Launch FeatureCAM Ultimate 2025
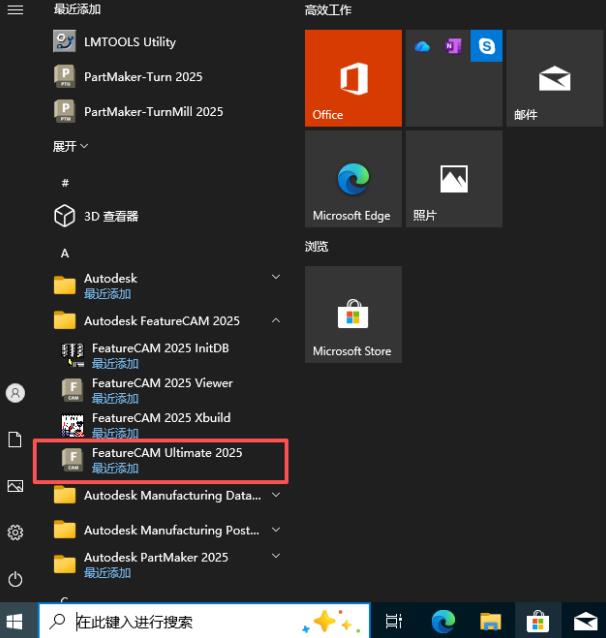The image size is (606, 638). coord(161,460)
